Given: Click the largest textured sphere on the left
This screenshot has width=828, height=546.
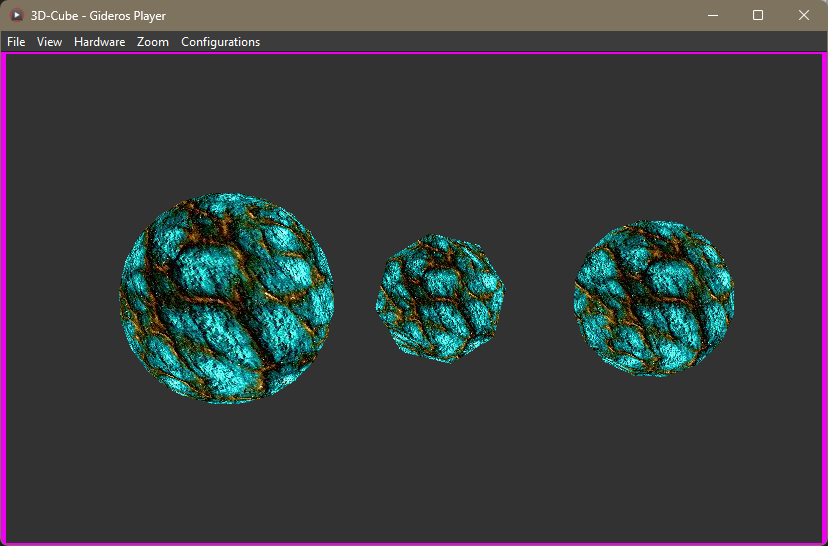Looking at the screenshot, I should 227,298.
